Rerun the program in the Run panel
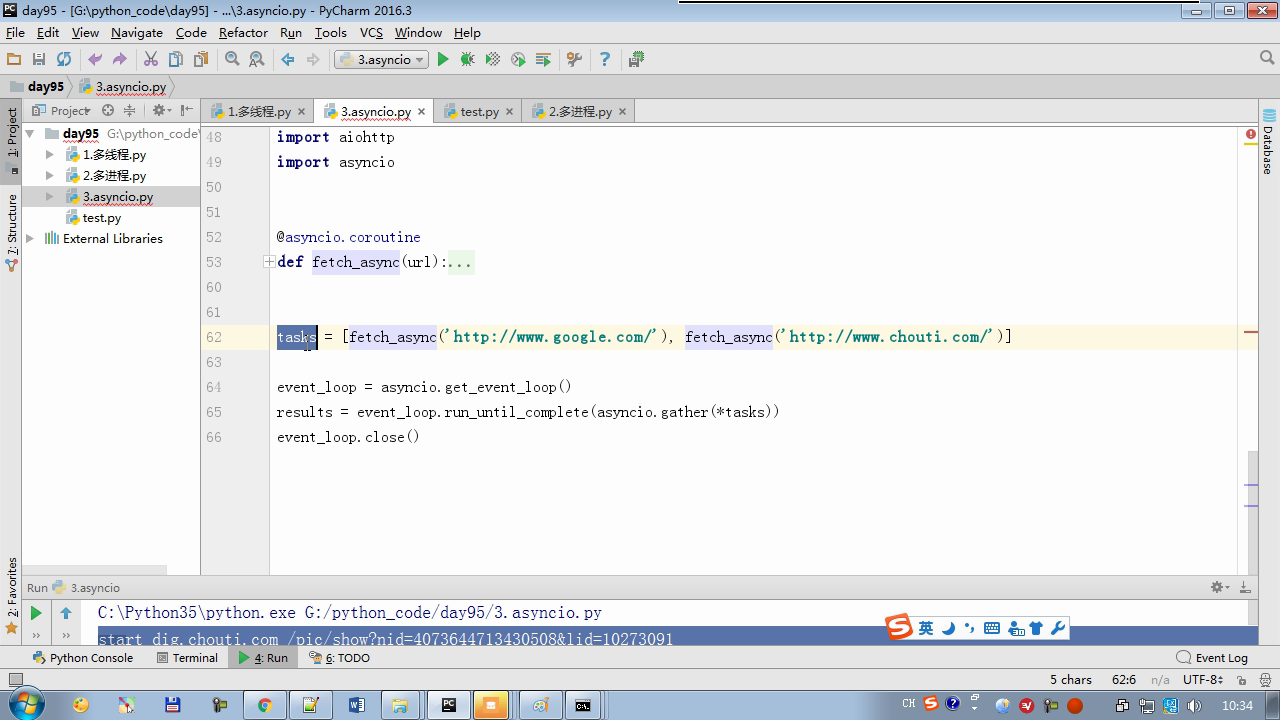The width and height of the screenshot is (1280, 720). tap(36, 613)
